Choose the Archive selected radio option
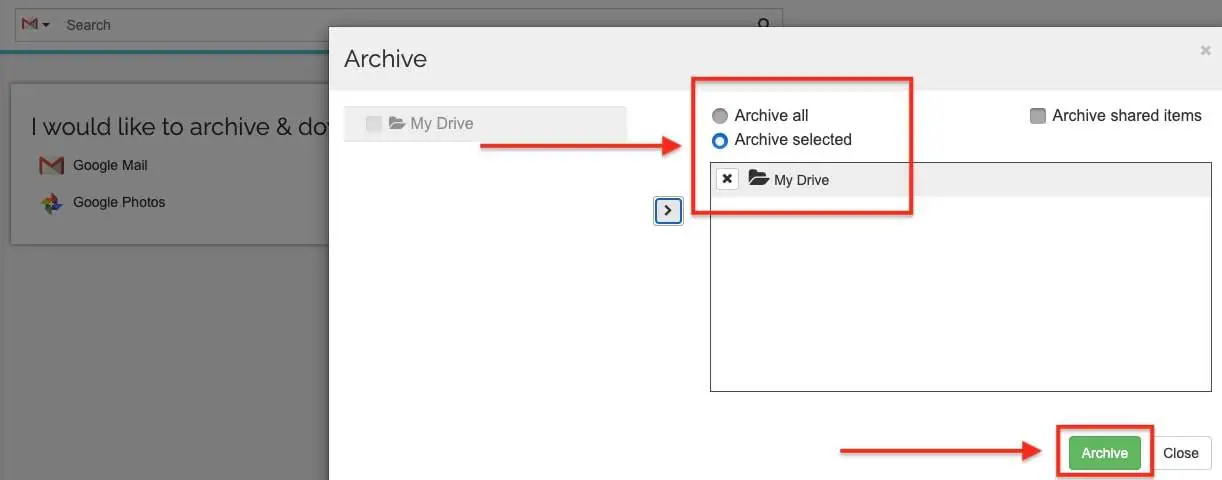 tap(719, 140)
